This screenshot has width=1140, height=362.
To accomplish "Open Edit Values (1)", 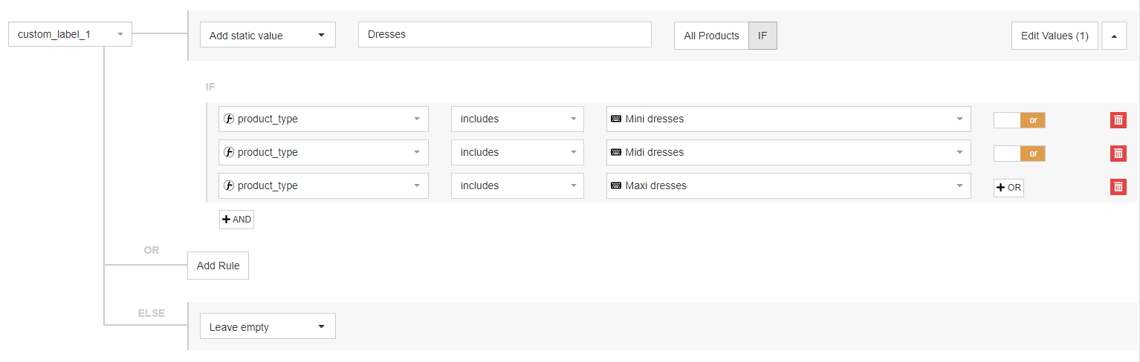I will [x=1054, y=36].
